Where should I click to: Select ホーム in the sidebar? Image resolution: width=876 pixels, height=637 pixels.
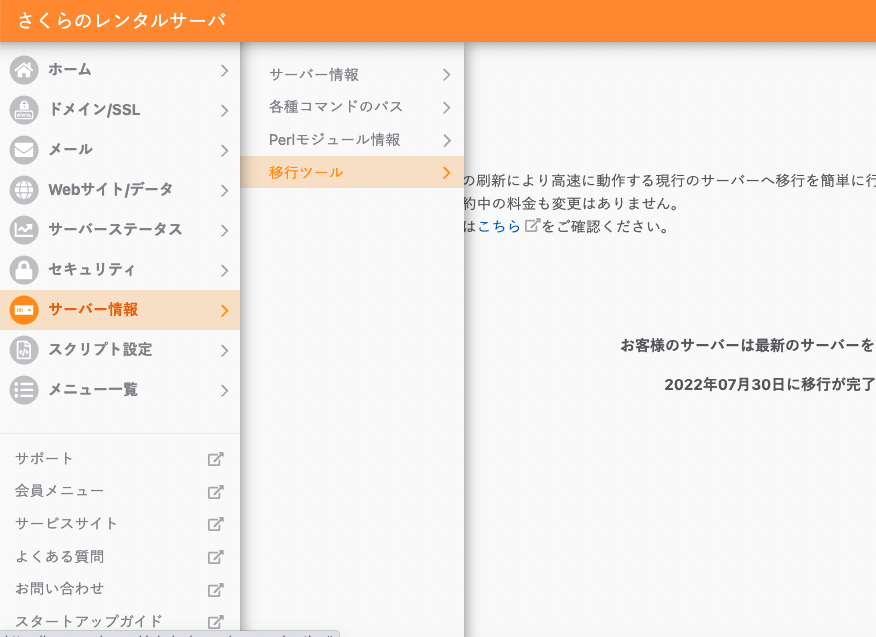tap(120, 70)
